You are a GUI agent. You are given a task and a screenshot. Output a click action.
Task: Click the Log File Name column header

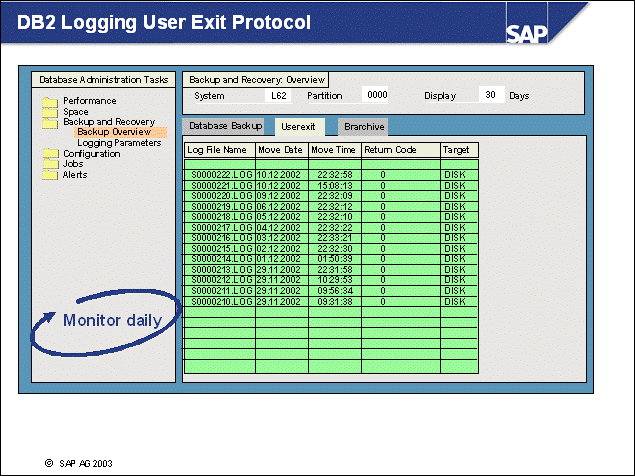pyautogui.click(x=219, y=149)
